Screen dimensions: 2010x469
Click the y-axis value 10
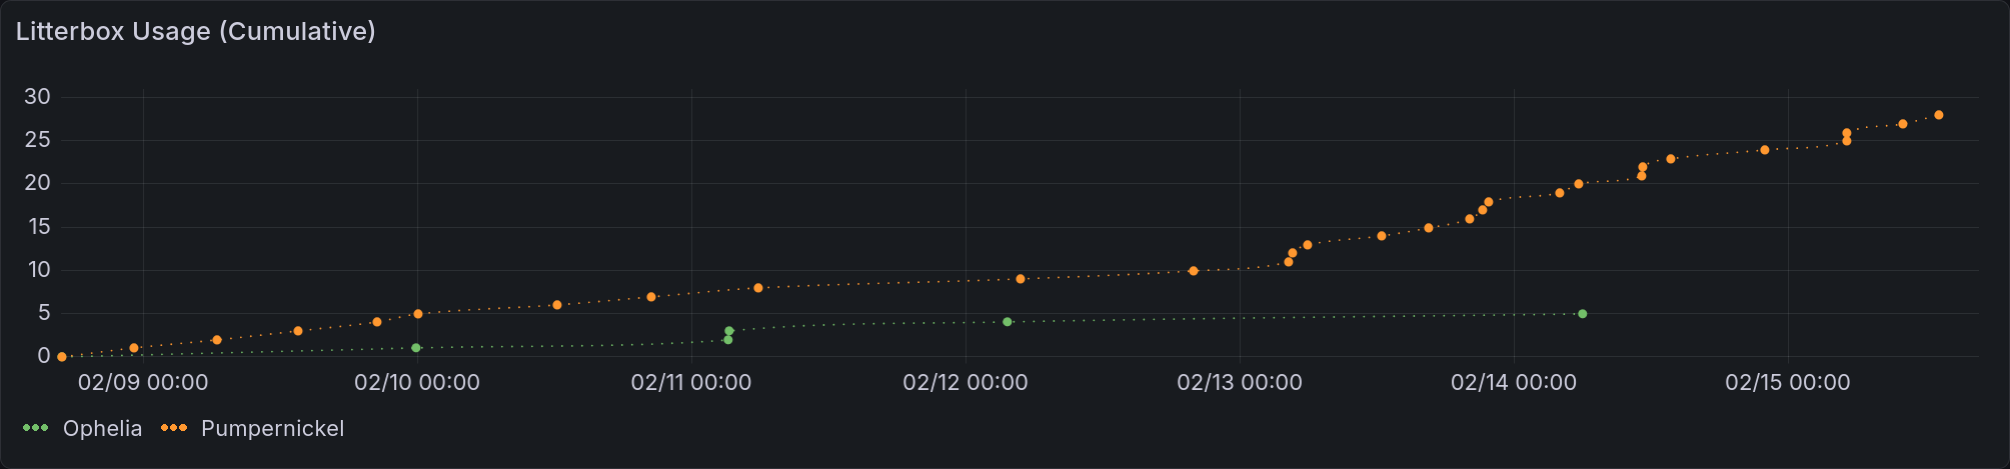[38, 270]
